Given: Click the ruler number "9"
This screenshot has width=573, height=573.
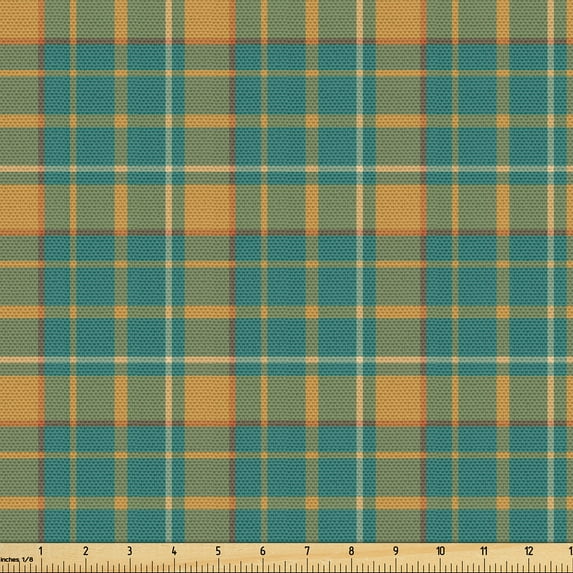Looking at the screenshot, I should click(396, 551).
